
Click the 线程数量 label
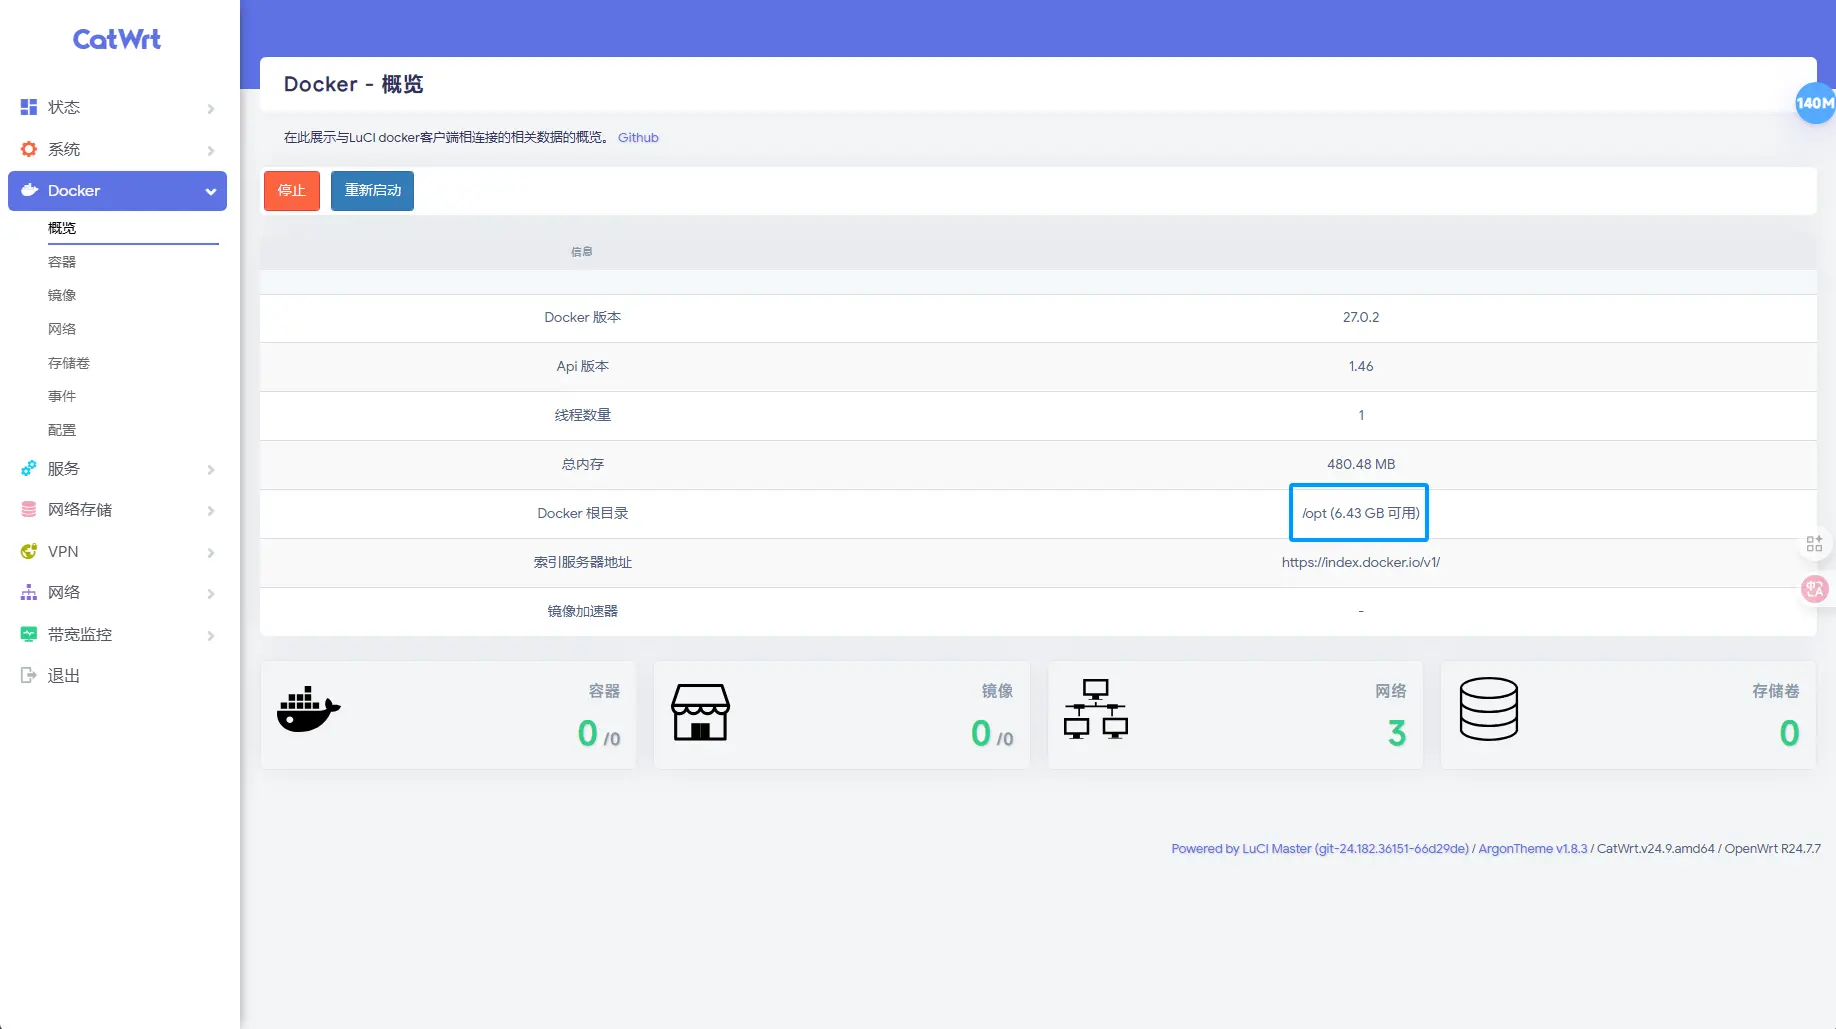point(583,415)
